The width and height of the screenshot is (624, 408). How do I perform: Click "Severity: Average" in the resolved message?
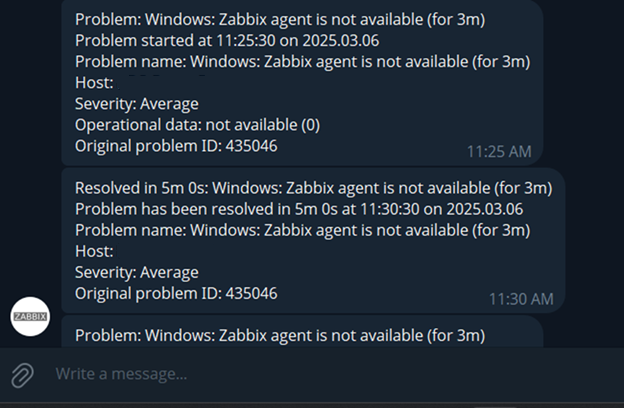coord(137,273)
